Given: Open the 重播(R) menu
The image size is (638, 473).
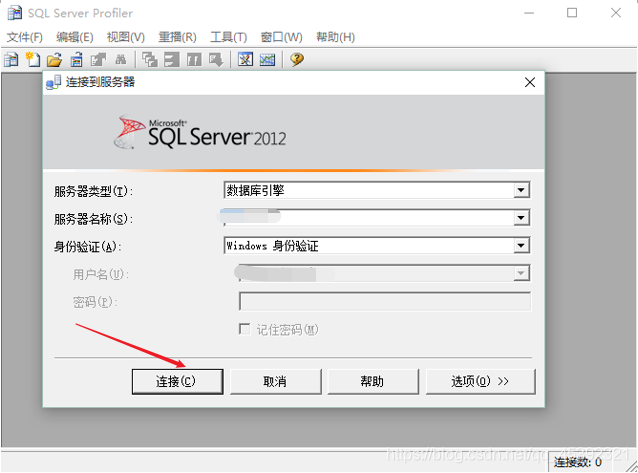Looking at the screenshot, I should pos(177,37).
